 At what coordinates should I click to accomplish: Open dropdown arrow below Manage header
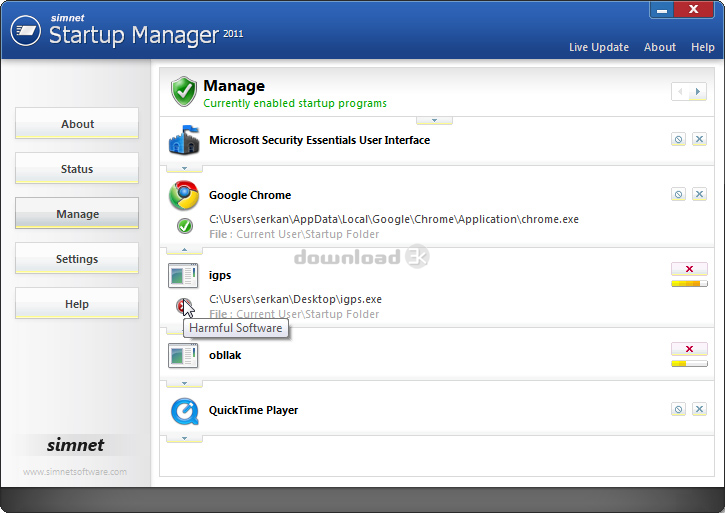tap(434, 120)
